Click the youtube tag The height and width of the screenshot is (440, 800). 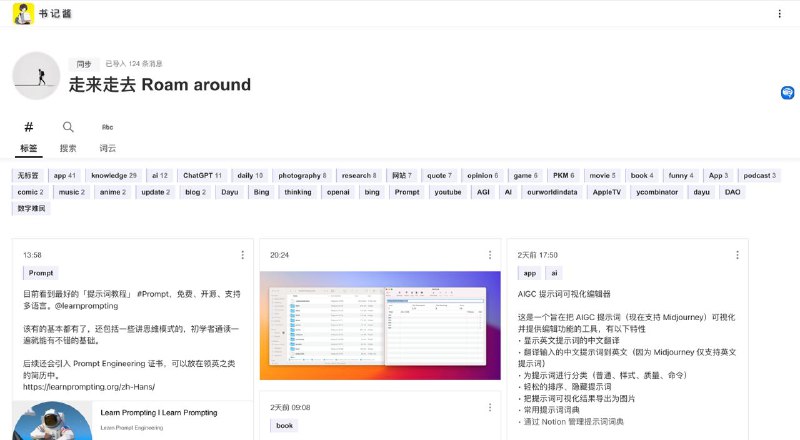[x=447, y=192]
